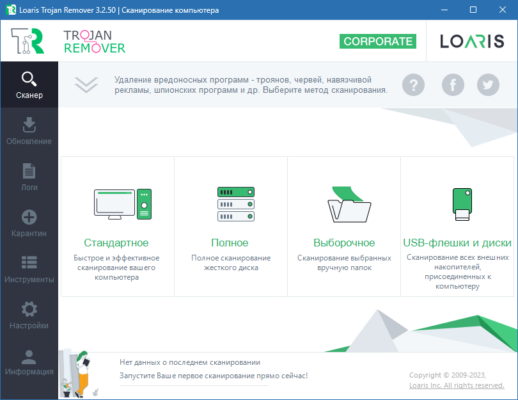Click description 'Полное сканирование жесткого диска'
This screenshot has width=518, height=400.
point(231,263)
